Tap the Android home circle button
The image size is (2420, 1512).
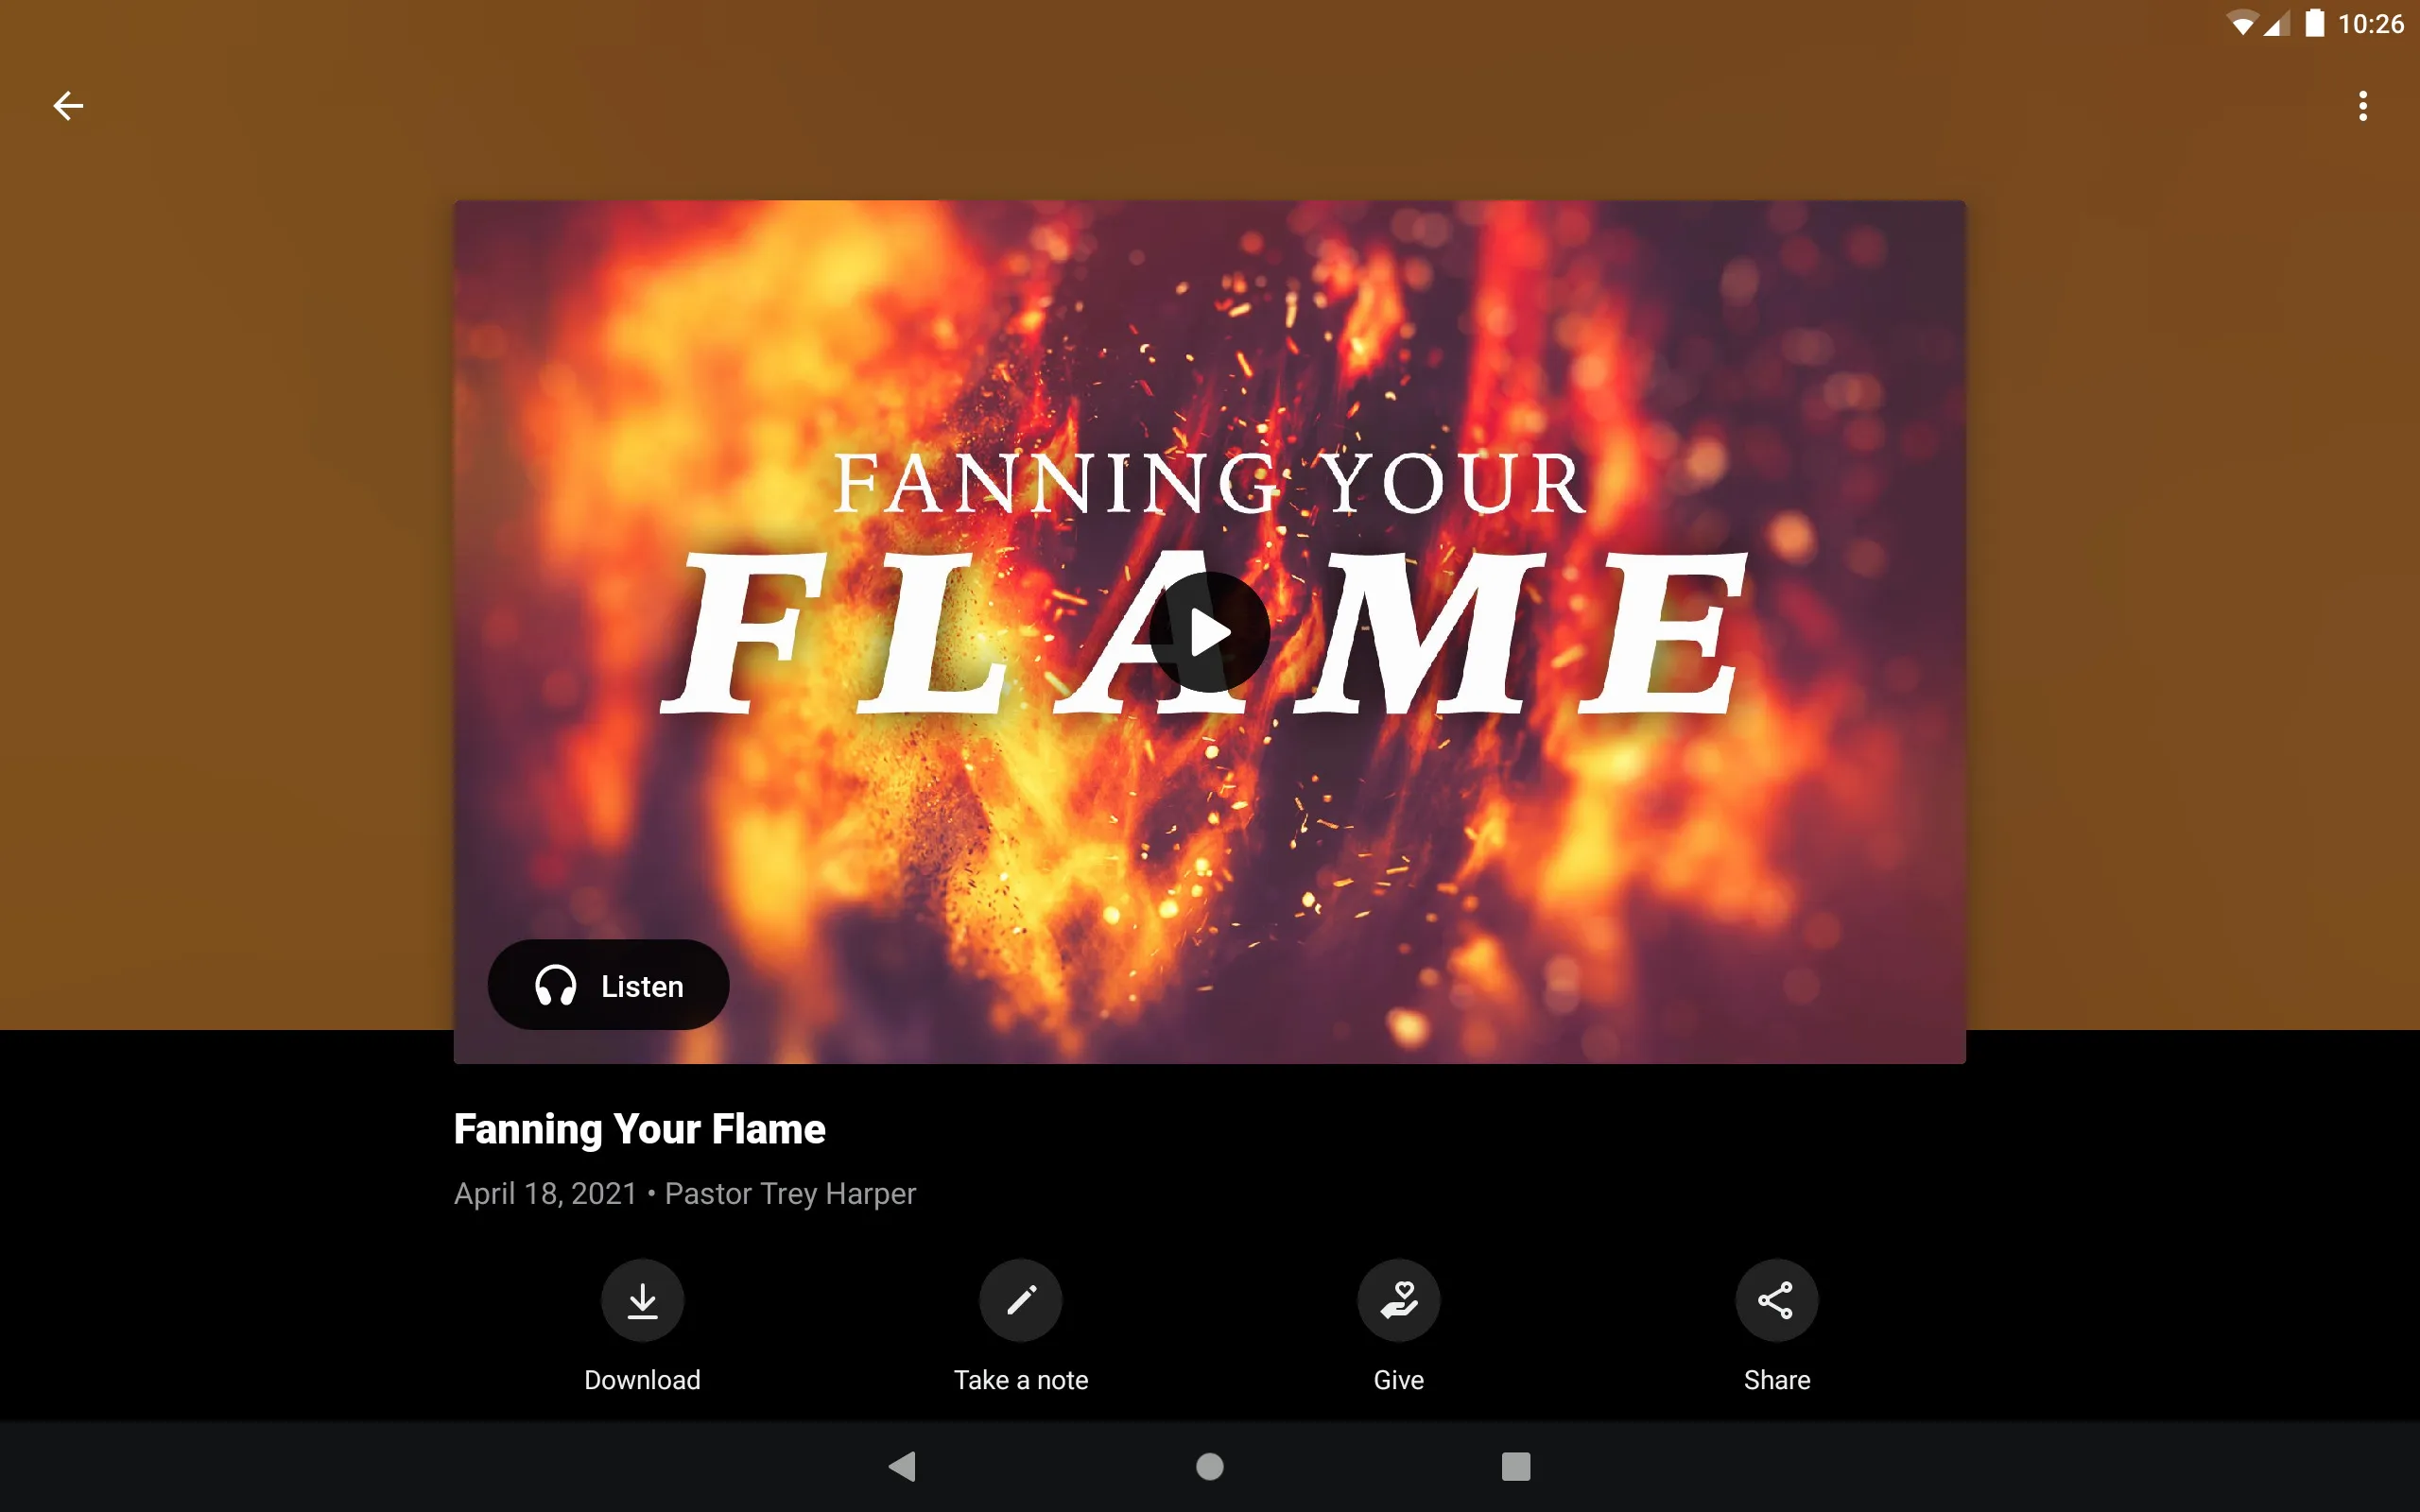point(1209,1465)
